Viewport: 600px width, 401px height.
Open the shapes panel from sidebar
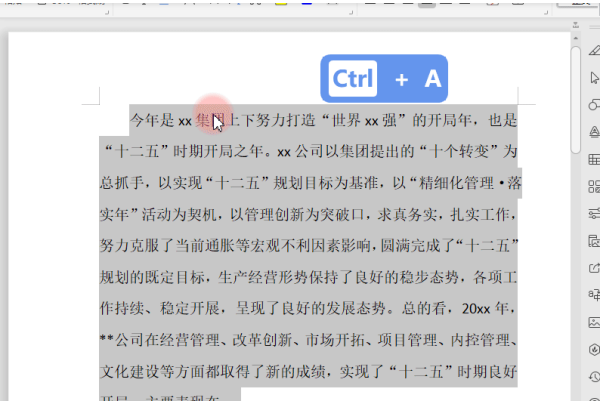(x=594, y=104)
